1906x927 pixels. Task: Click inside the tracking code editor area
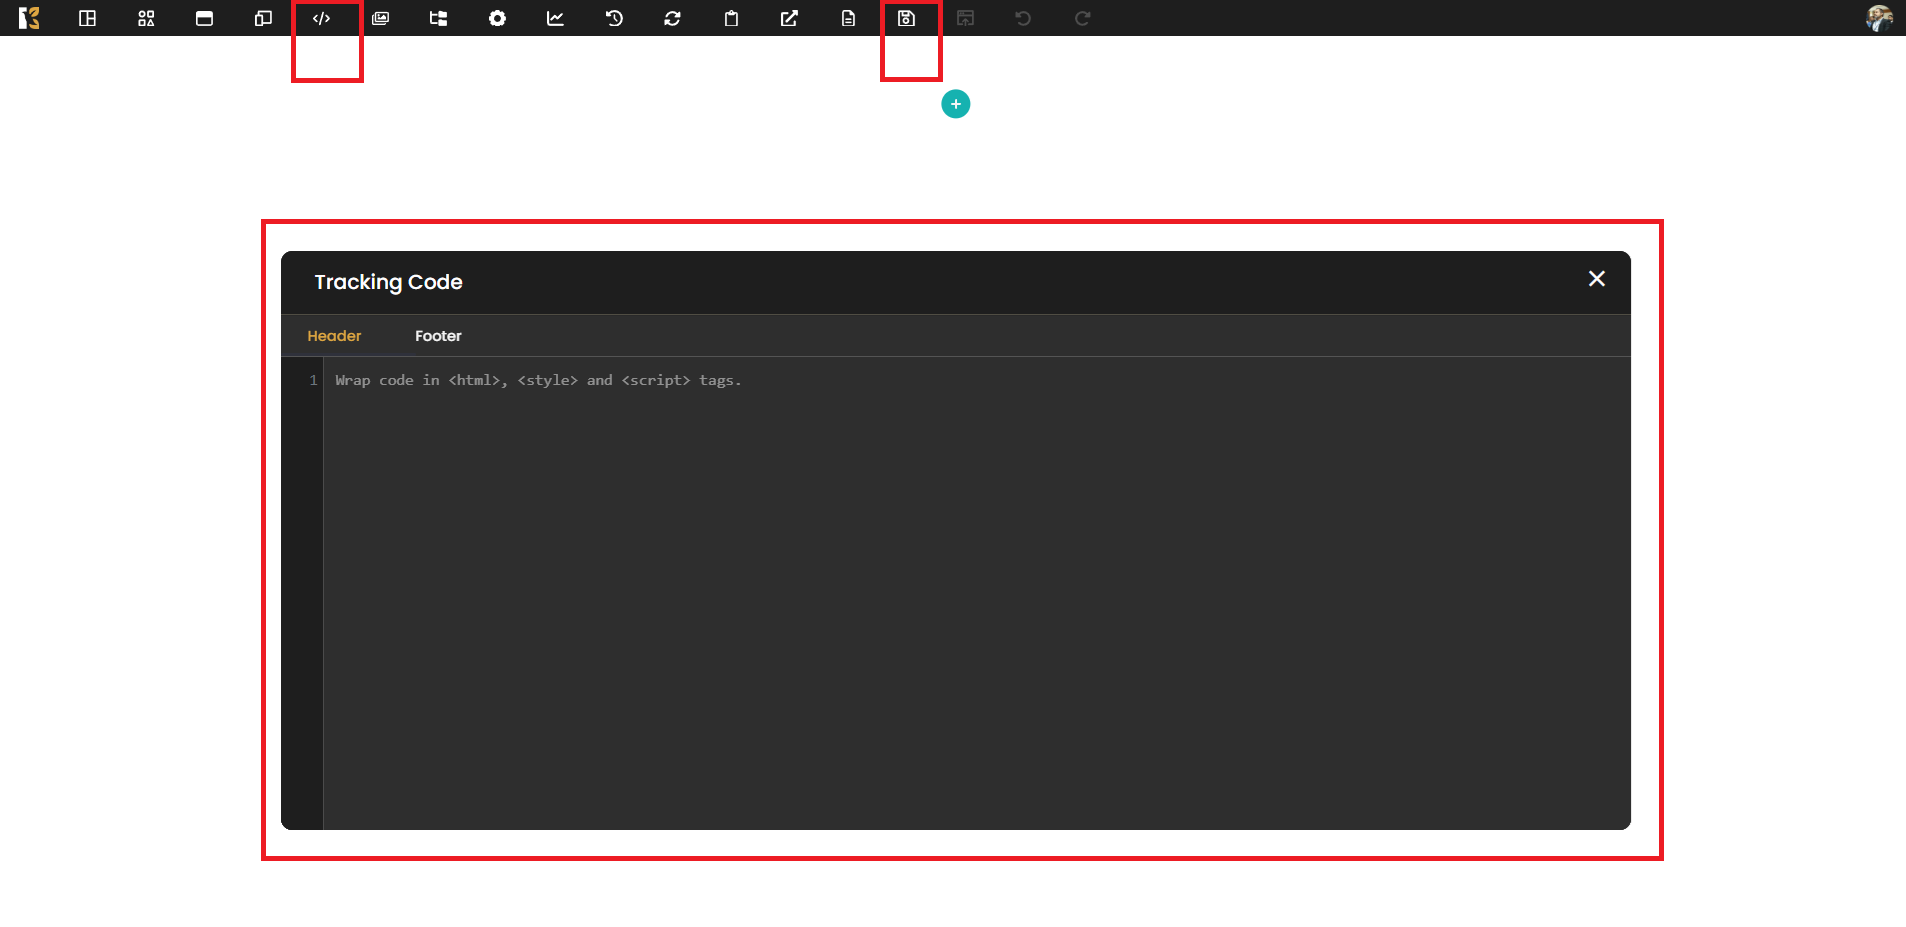click(975, 592)
